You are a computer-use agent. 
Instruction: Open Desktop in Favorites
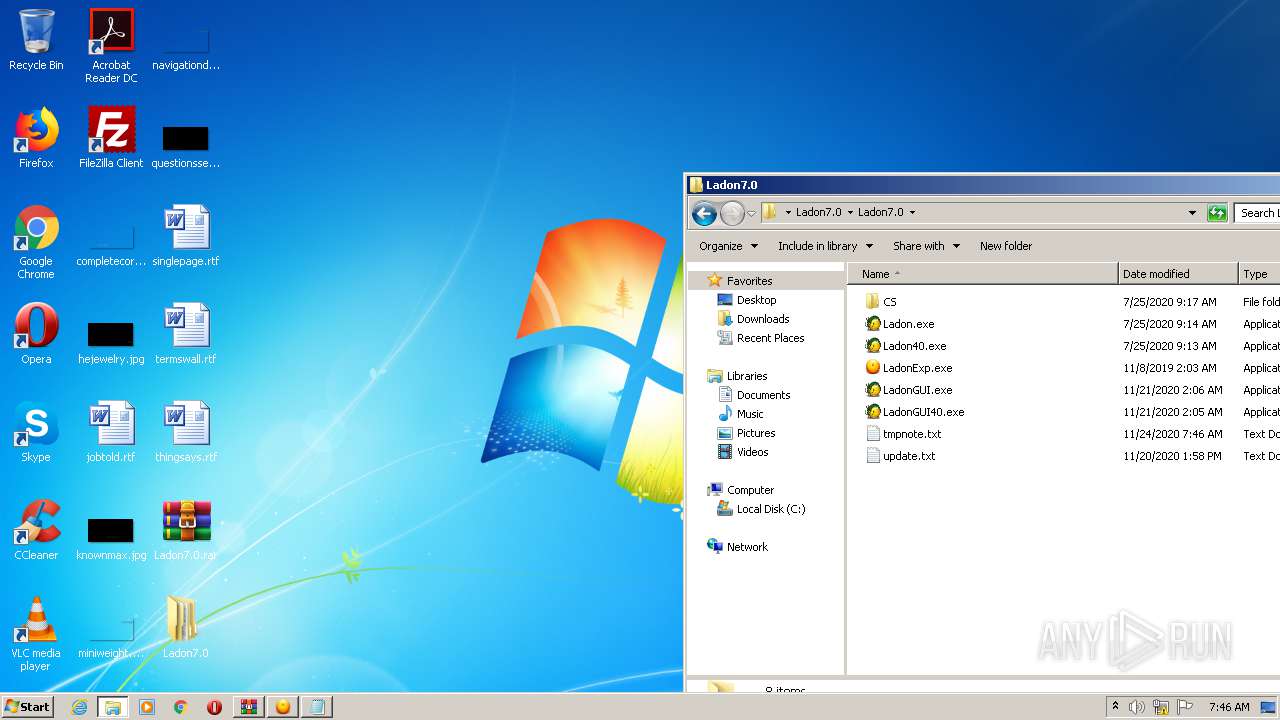[x=756, y=300]
